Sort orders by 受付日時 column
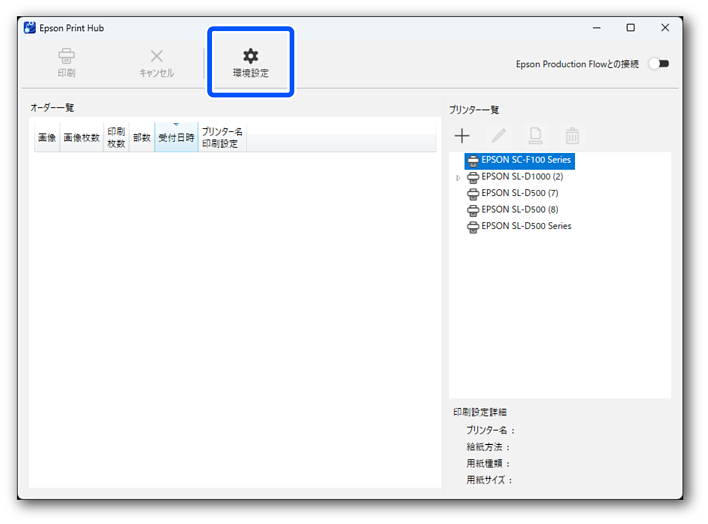708x524 pixels. [176, 138]
